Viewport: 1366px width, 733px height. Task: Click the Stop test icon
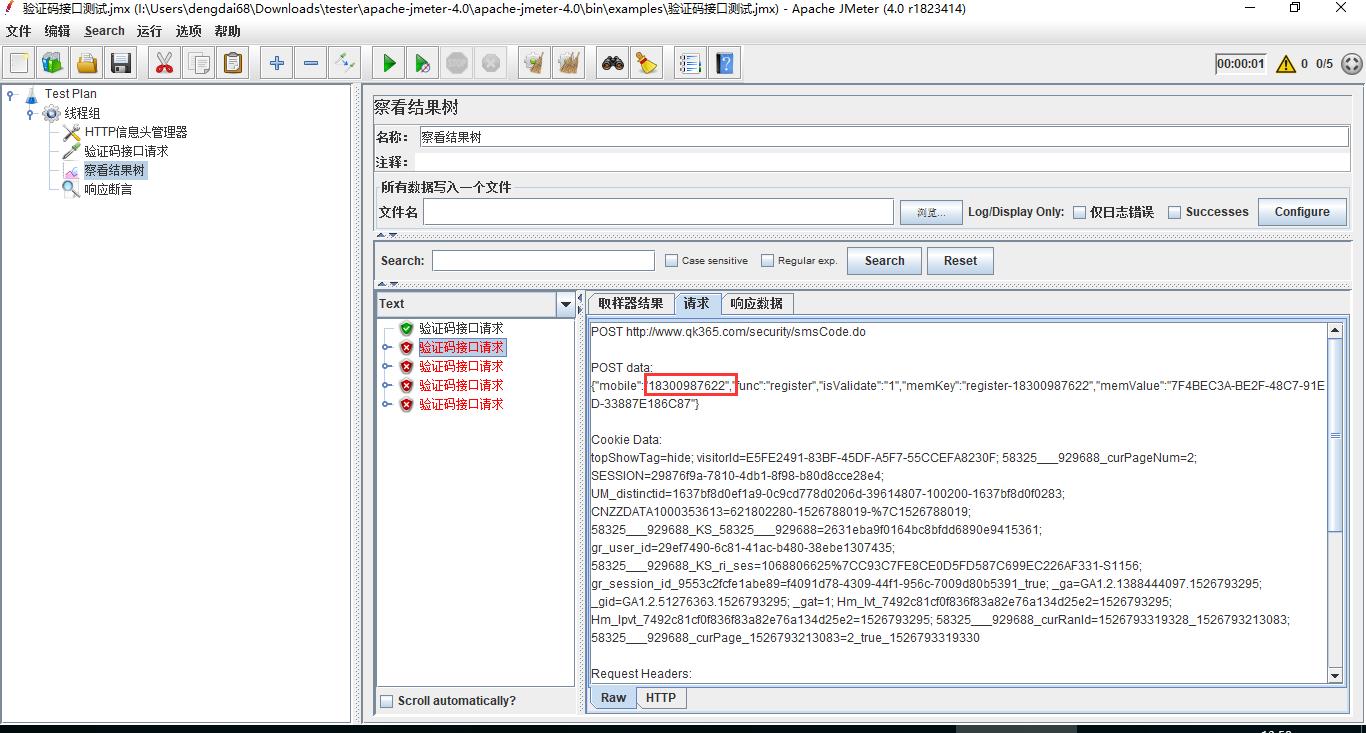click(457, 63)
